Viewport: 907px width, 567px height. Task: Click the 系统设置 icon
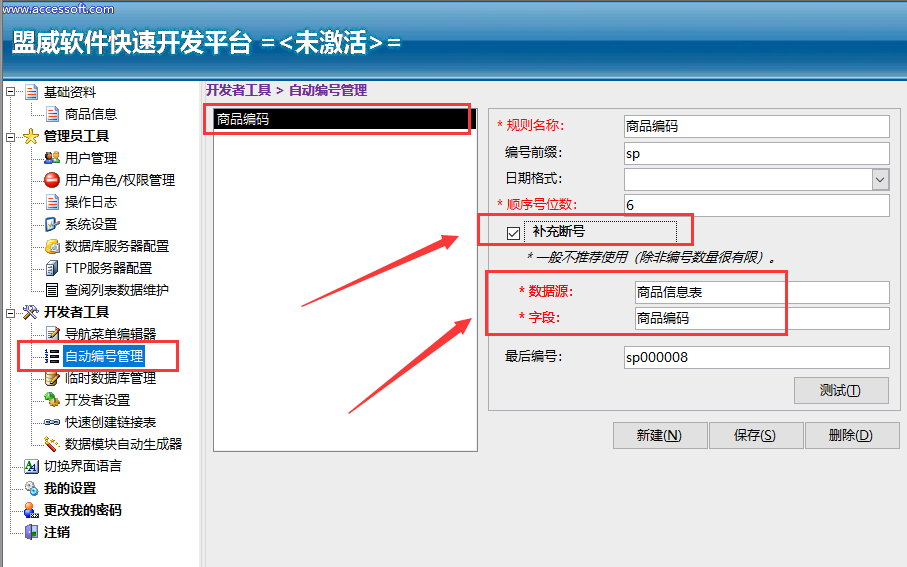52,224
